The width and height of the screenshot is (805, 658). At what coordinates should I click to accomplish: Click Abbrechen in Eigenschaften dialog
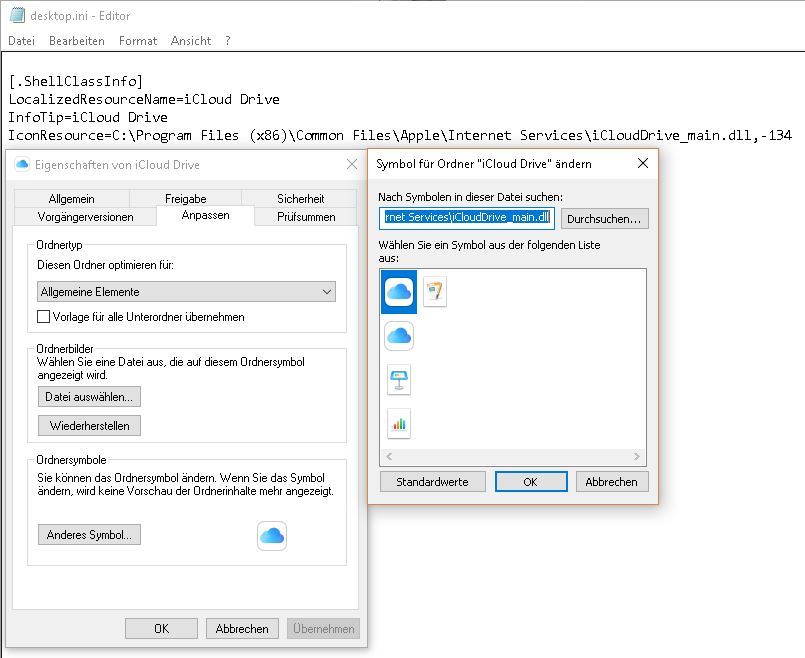[x=242, y=629]
